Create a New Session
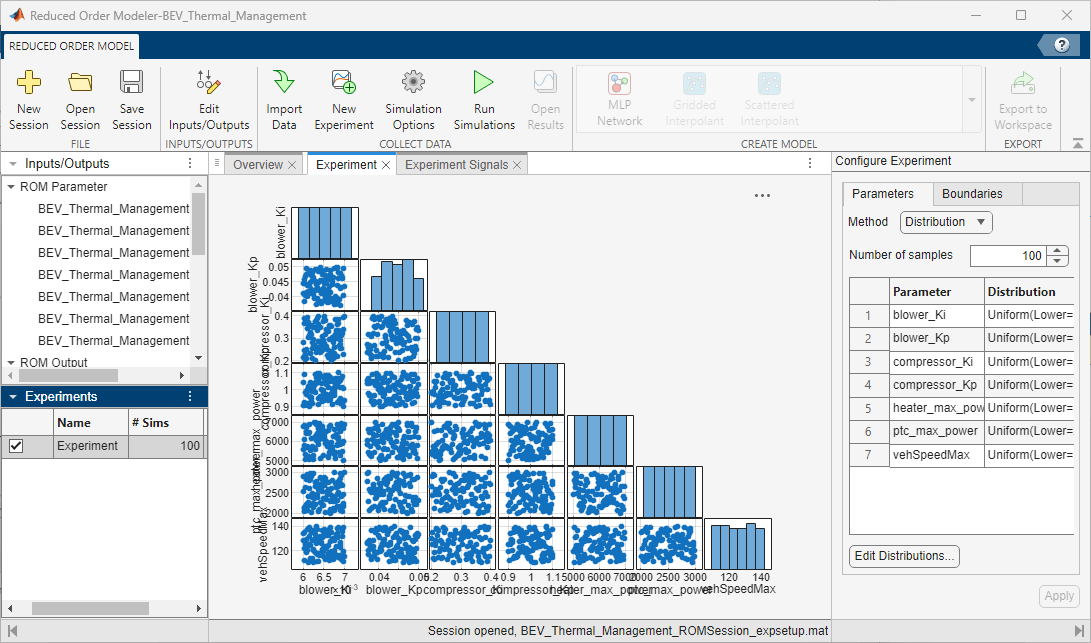1091x643 pixels. (28, 97)
